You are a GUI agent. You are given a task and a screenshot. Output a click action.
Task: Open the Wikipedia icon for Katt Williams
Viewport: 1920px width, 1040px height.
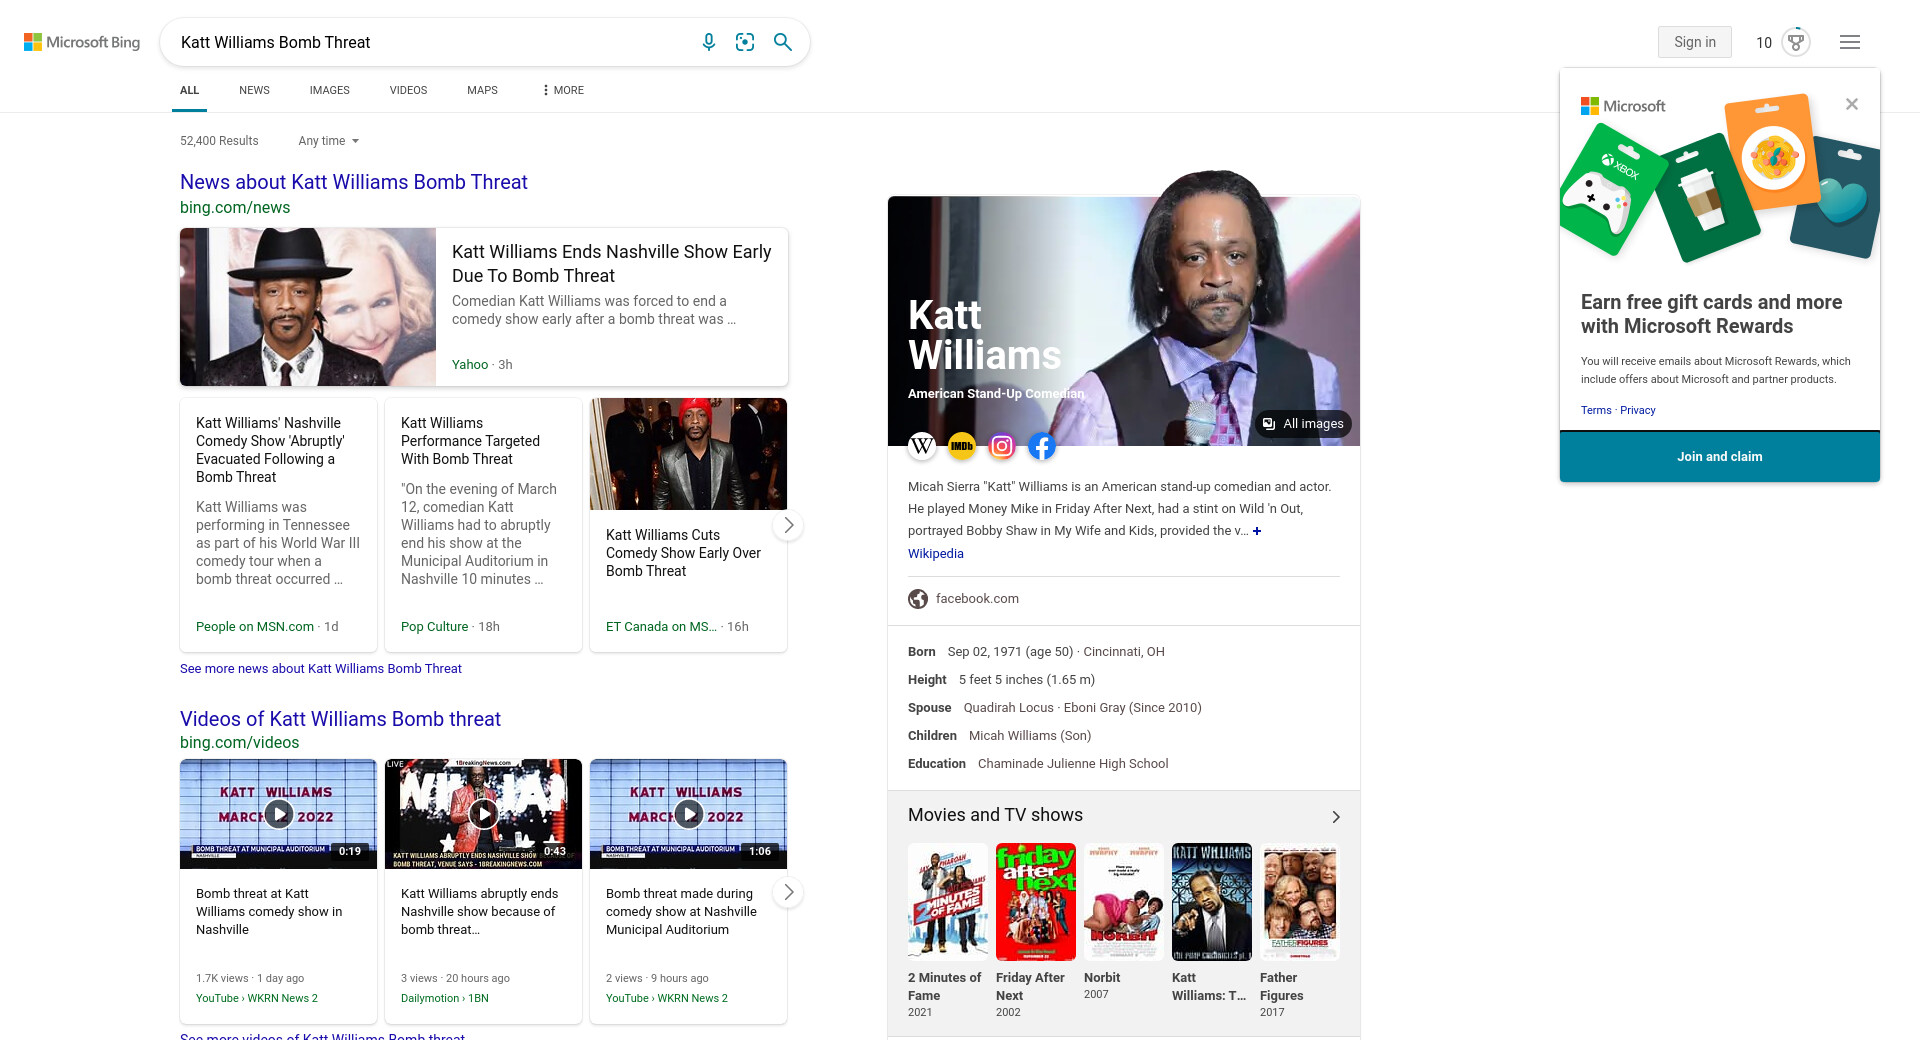click(922, 446)
